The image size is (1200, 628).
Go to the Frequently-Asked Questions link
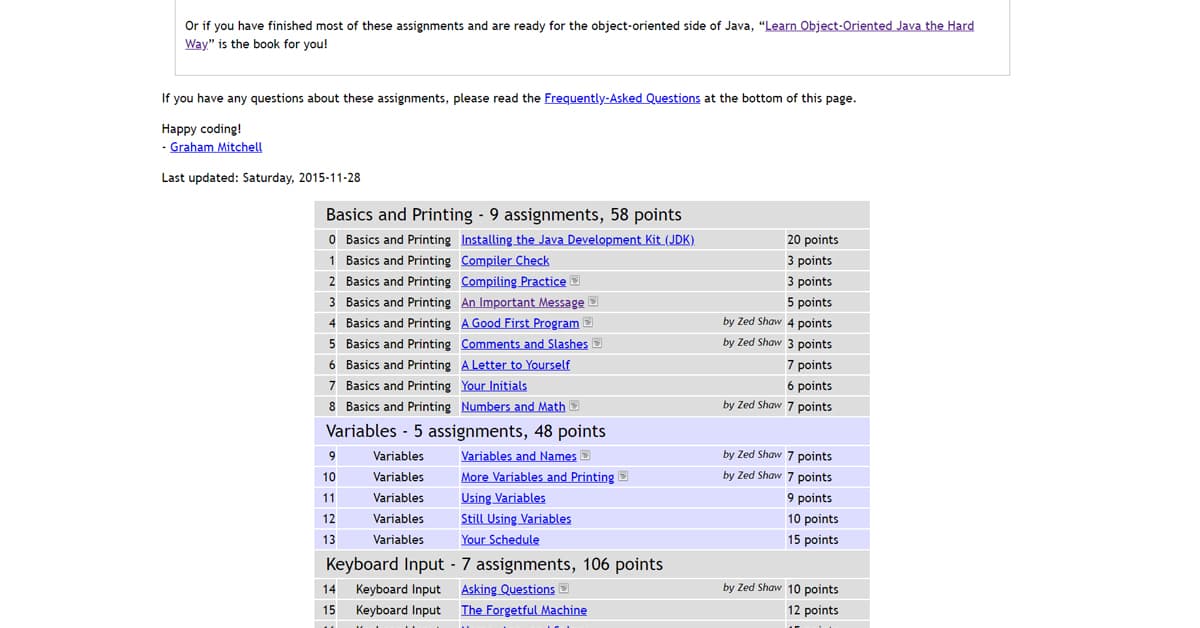tap(622, 98)
